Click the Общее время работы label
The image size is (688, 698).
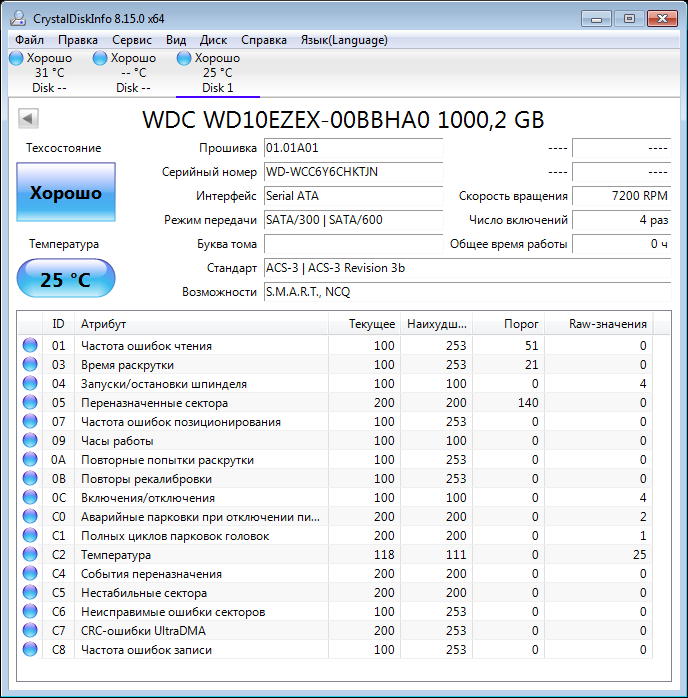pyautogui.click(x=509, y=244)
